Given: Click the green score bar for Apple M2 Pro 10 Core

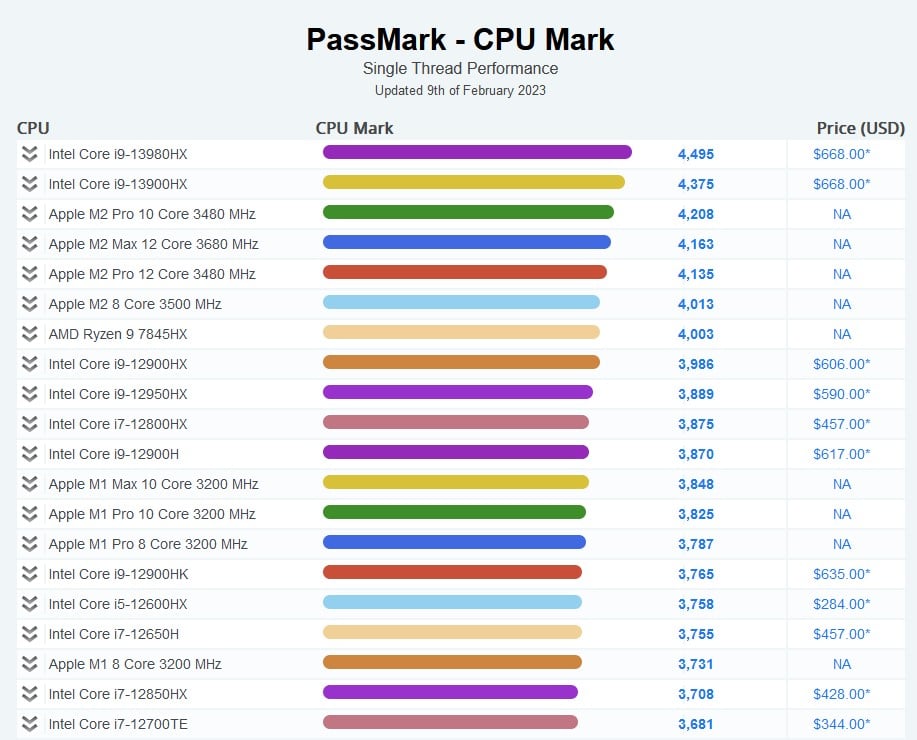Looking at the screenshot, I should [468, 212].
